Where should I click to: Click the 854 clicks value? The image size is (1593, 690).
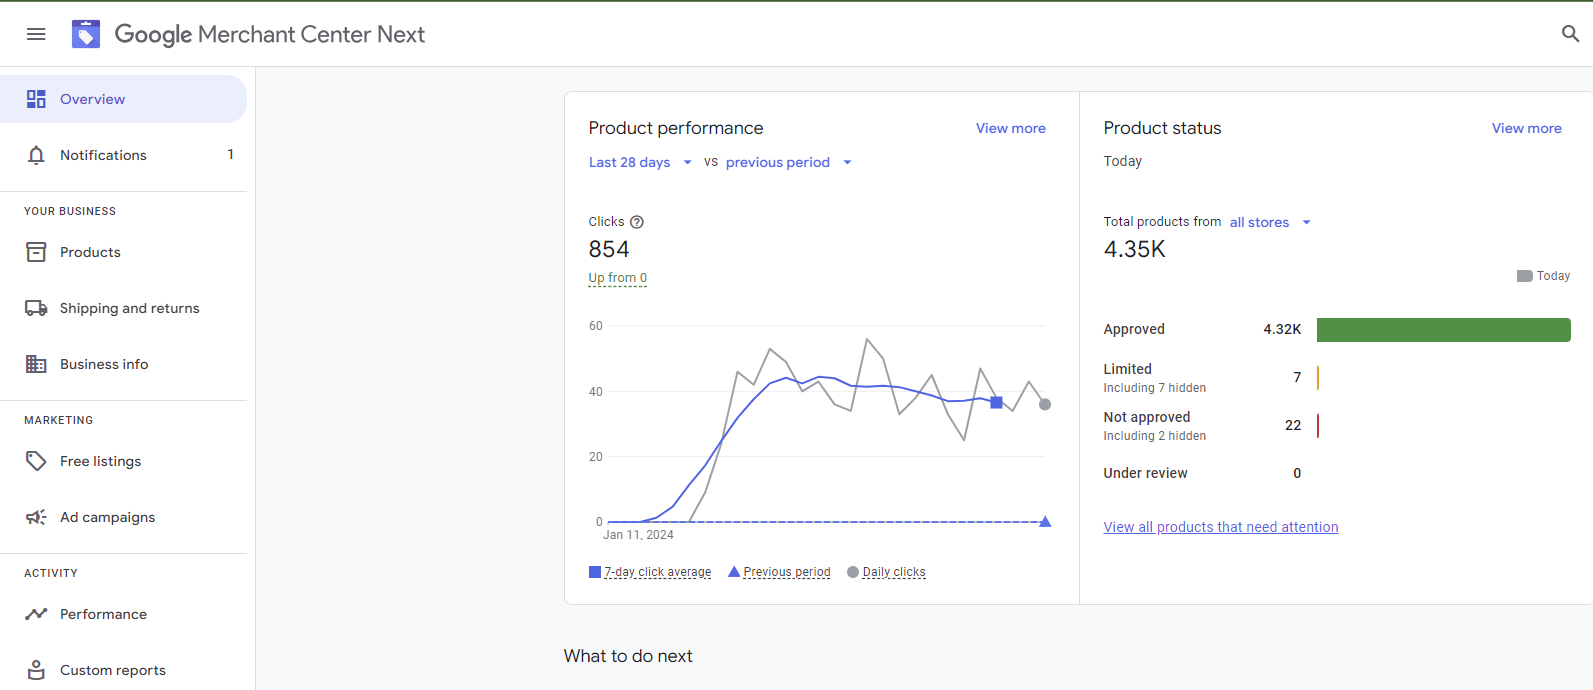pyautogui.click(x=609, y=249)
